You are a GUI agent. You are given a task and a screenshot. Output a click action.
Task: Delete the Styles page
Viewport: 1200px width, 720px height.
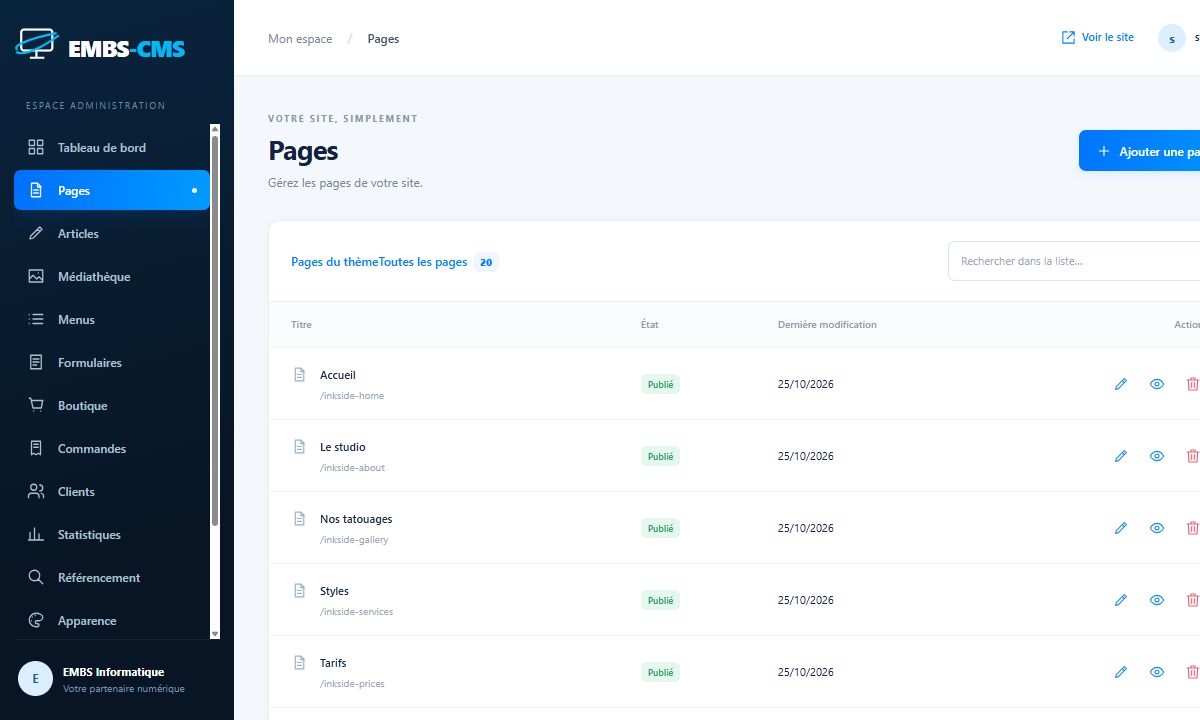[1192, 600]
